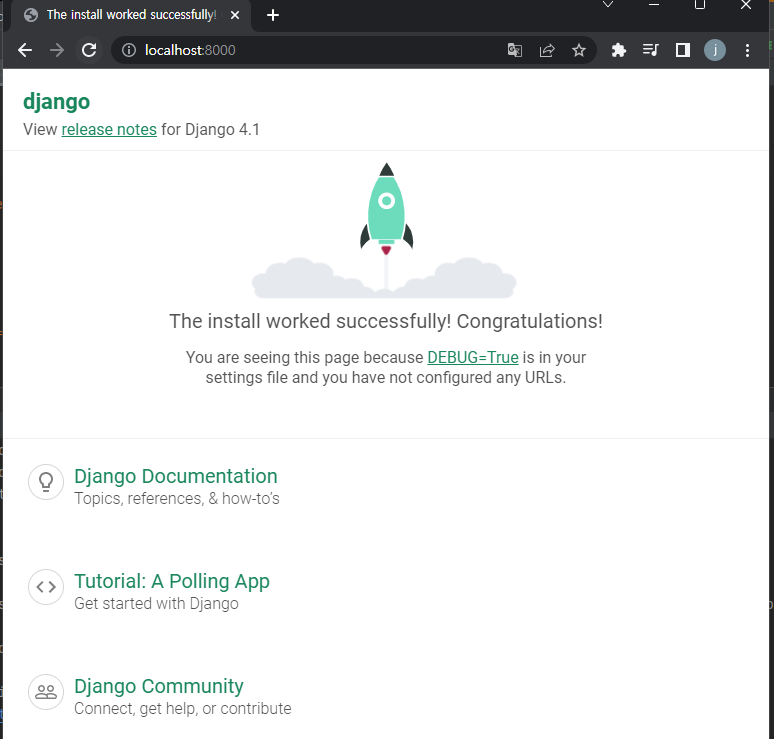The width and height of the screenshot is (774, 739).
Task: Click the code brackets tutorial icon
Action: coord(46,587)
